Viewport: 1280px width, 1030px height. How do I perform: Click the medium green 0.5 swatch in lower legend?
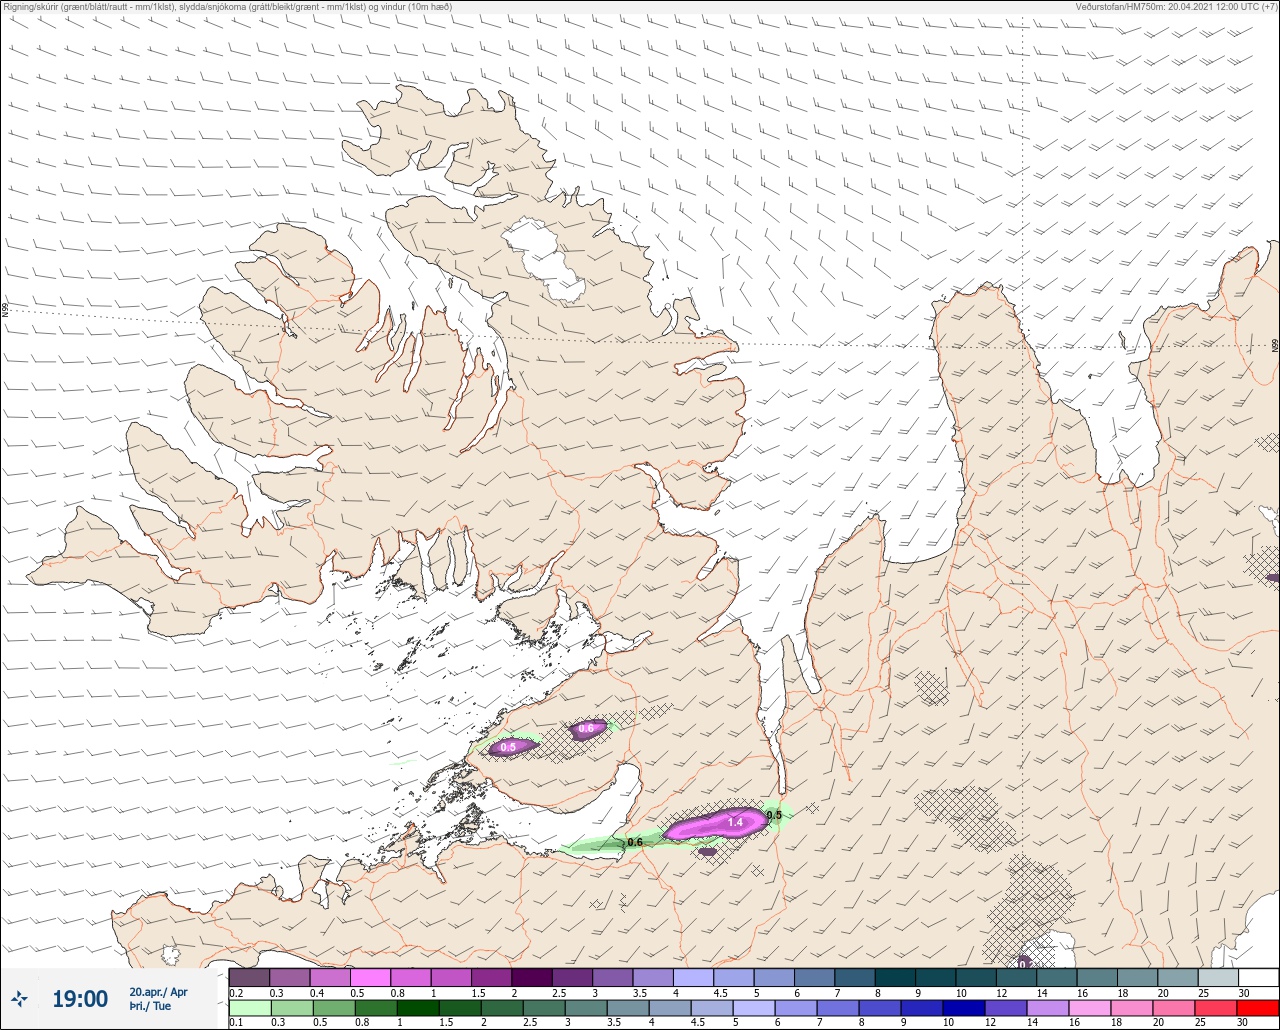point(332,1008)
